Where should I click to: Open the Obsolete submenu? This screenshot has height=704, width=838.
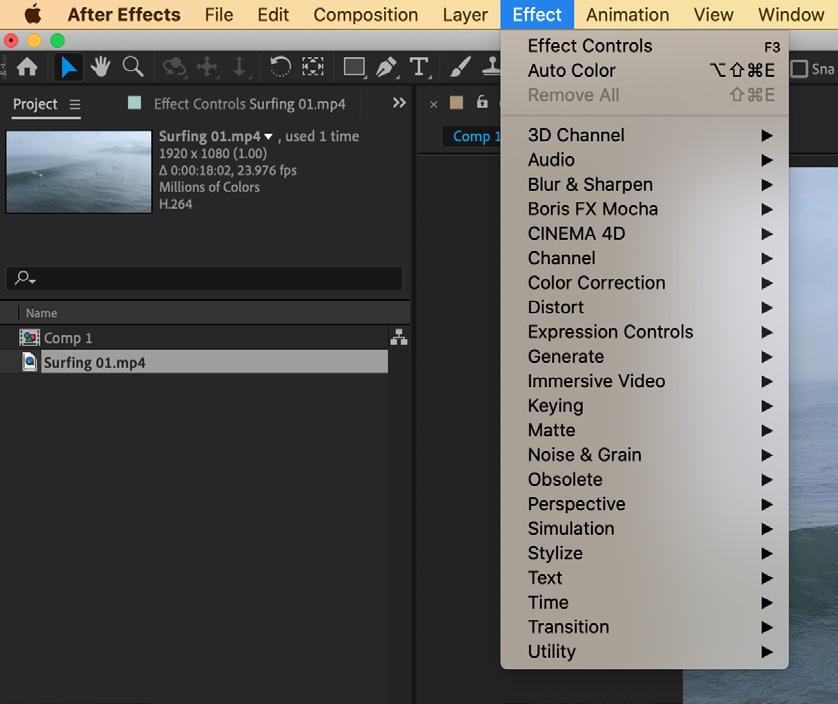645,479
